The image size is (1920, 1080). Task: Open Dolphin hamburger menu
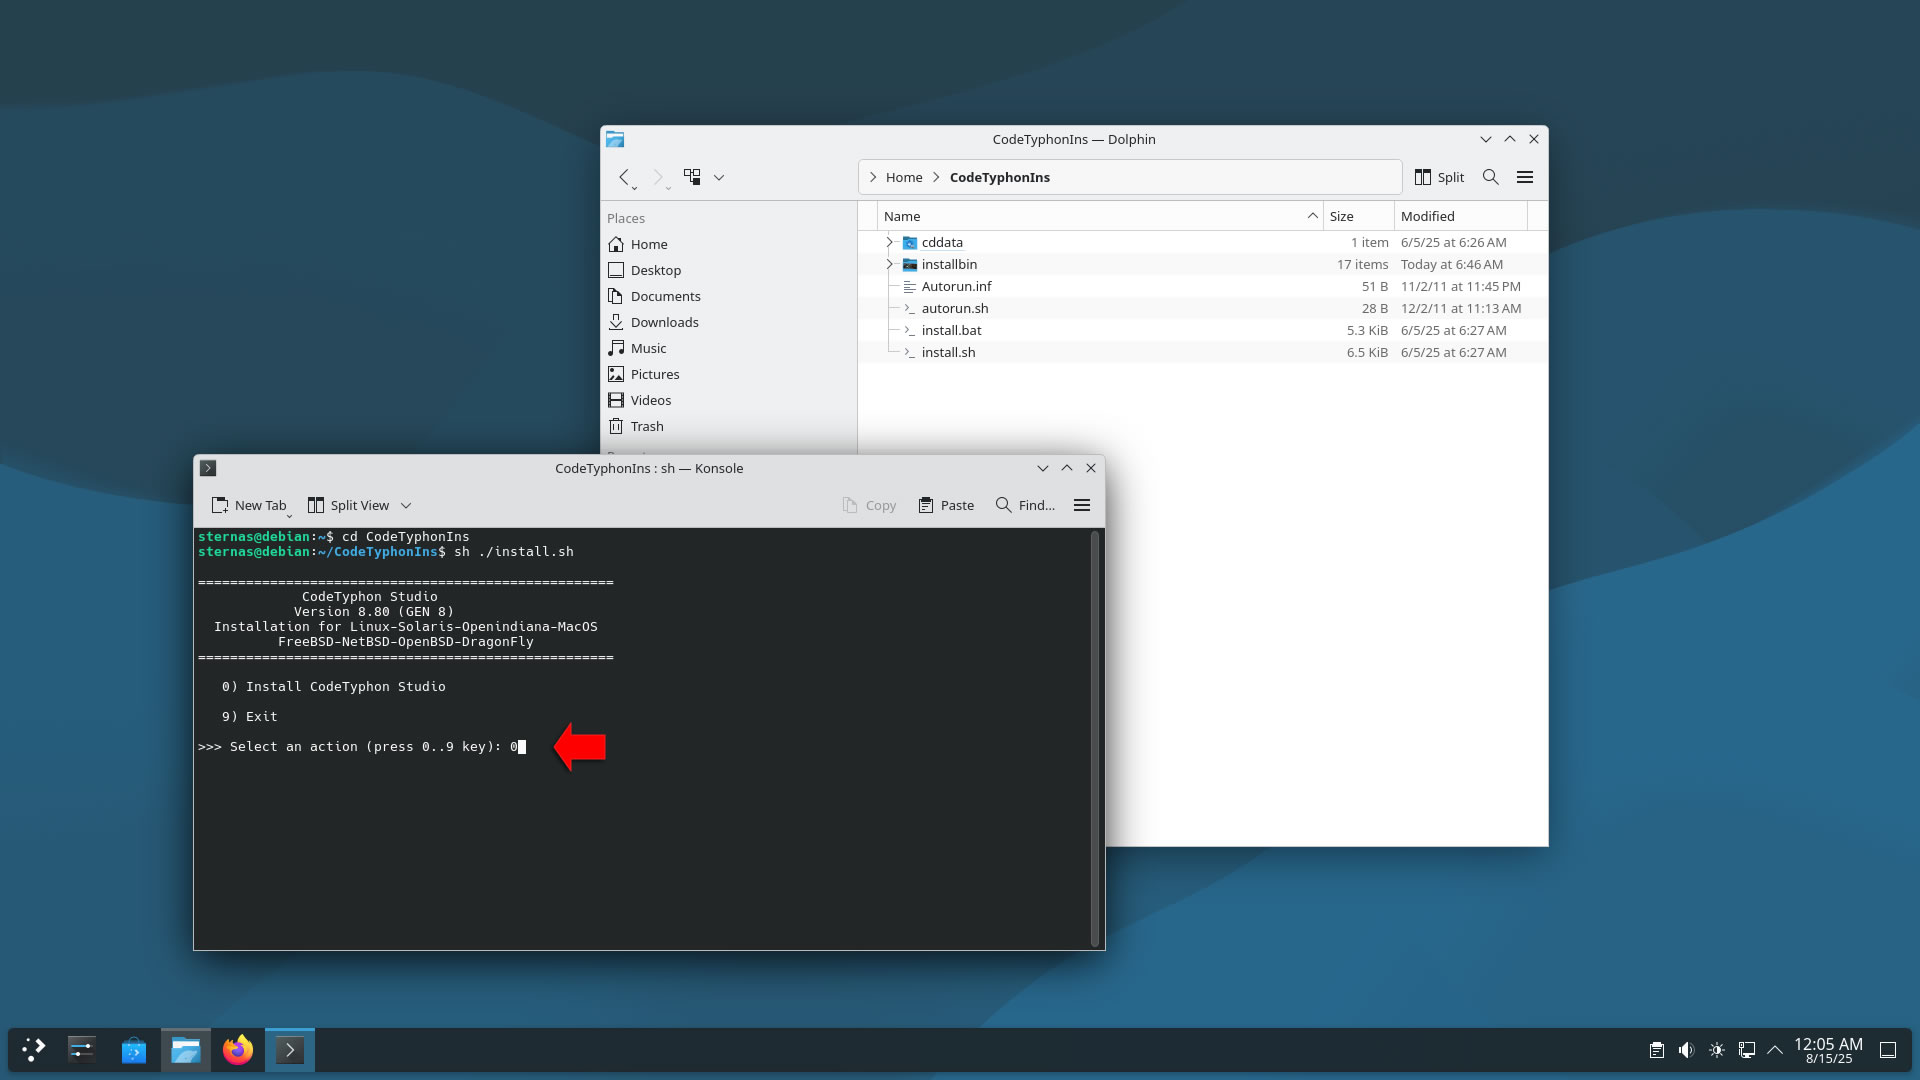(x=1525, y=177)
